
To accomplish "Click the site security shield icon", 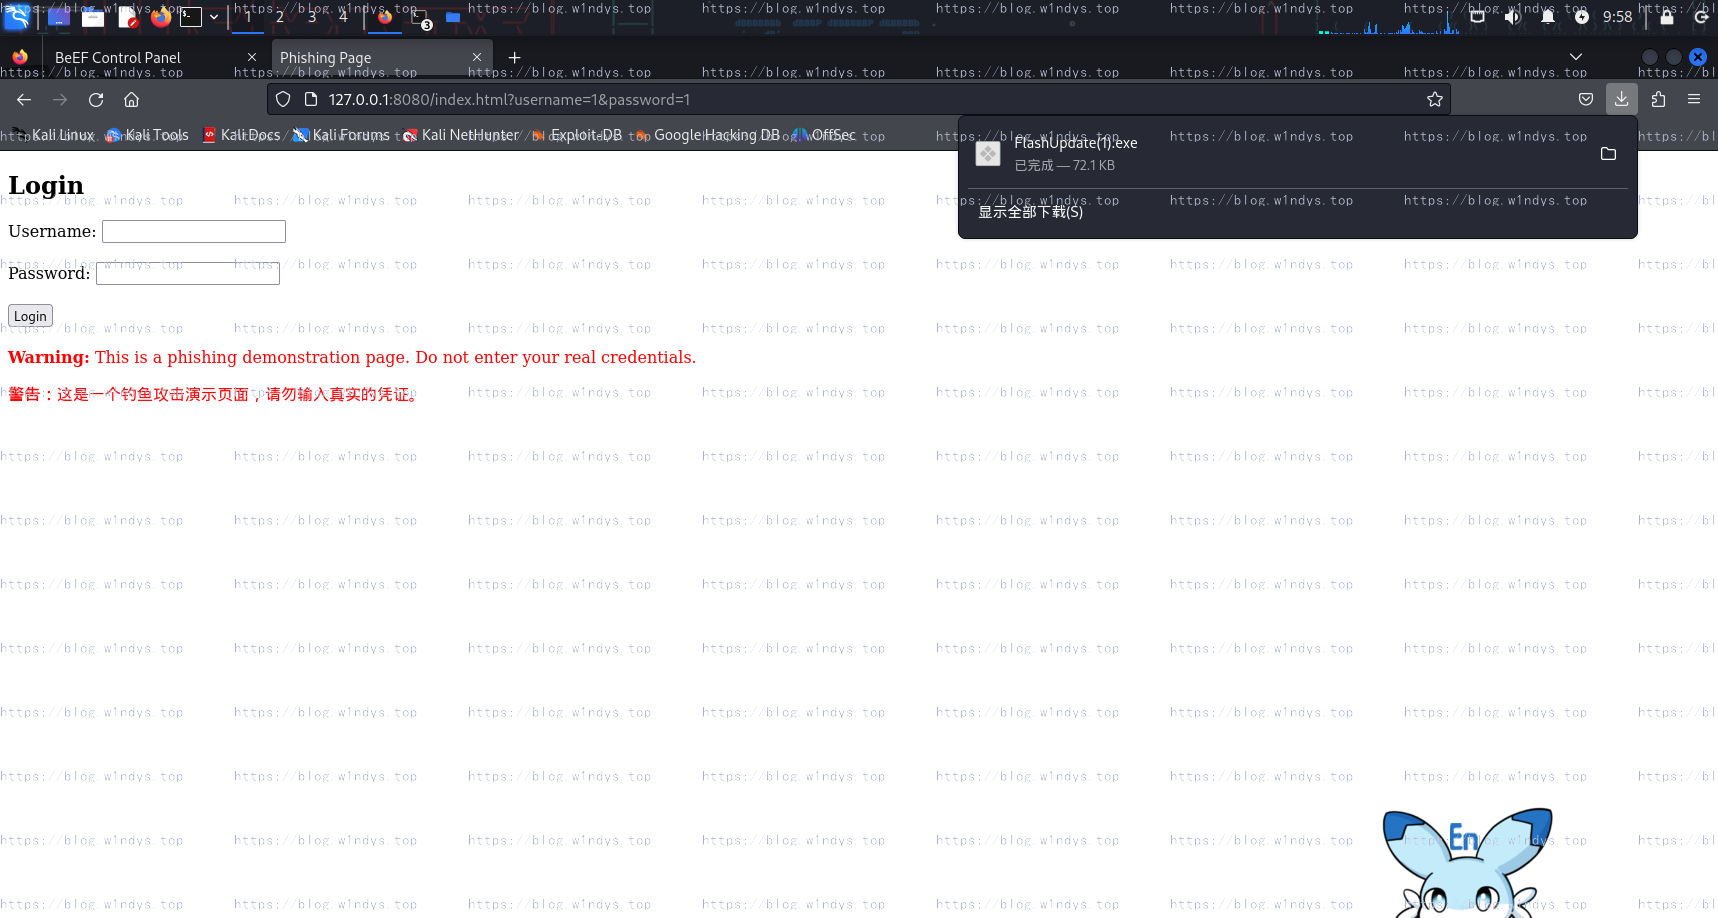I will point(283,100).
